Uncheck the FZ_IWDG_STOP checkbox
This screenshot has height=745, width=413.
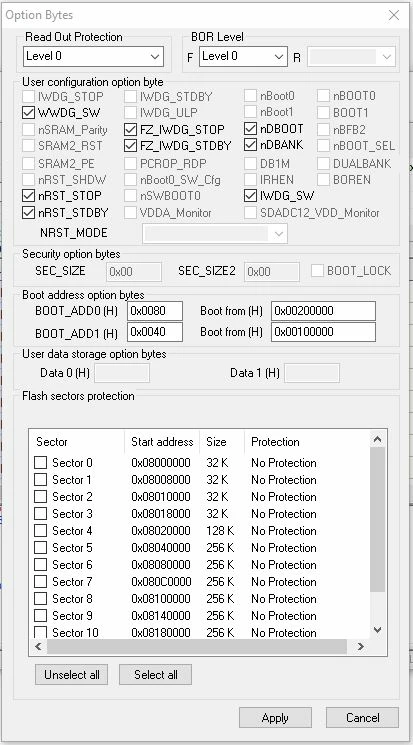(x=130, y=129)
